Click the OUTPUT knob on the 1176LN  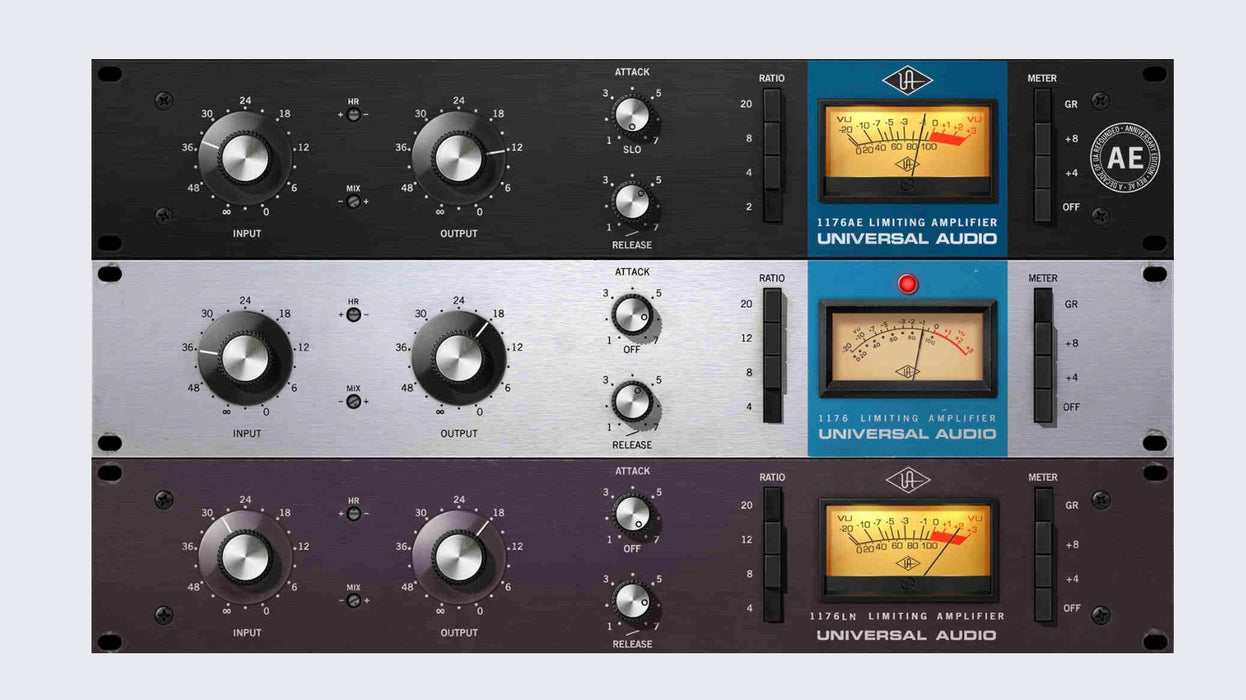(x=459, y=557)
